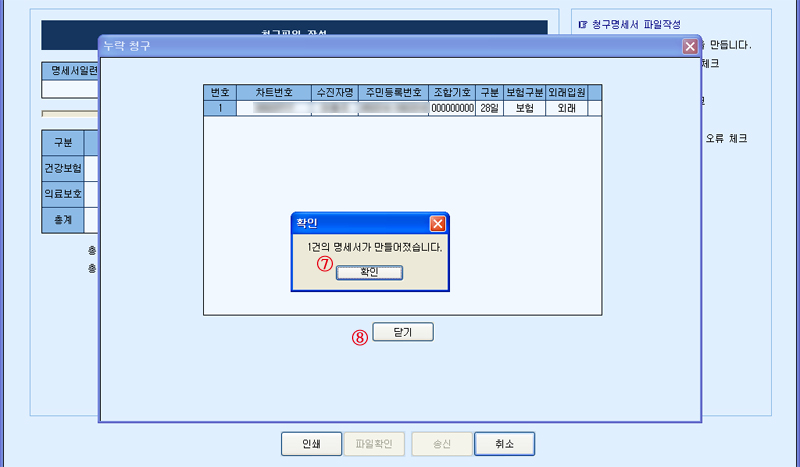This screenshot has width=800, height=467.
Task: Click the 보험구분 column header
Action: (524, 92)
